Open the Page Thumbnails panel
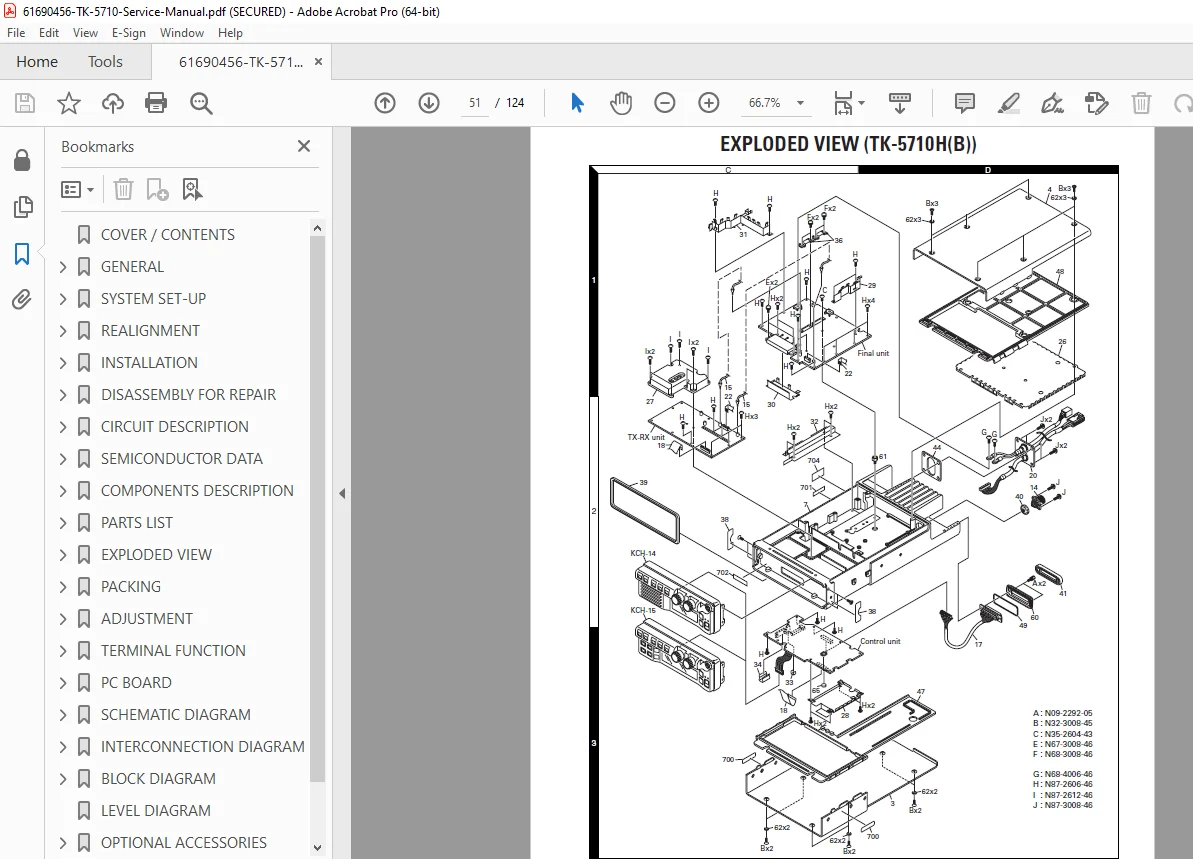This screenshot has width=1193, height=859. pos(23,207)
